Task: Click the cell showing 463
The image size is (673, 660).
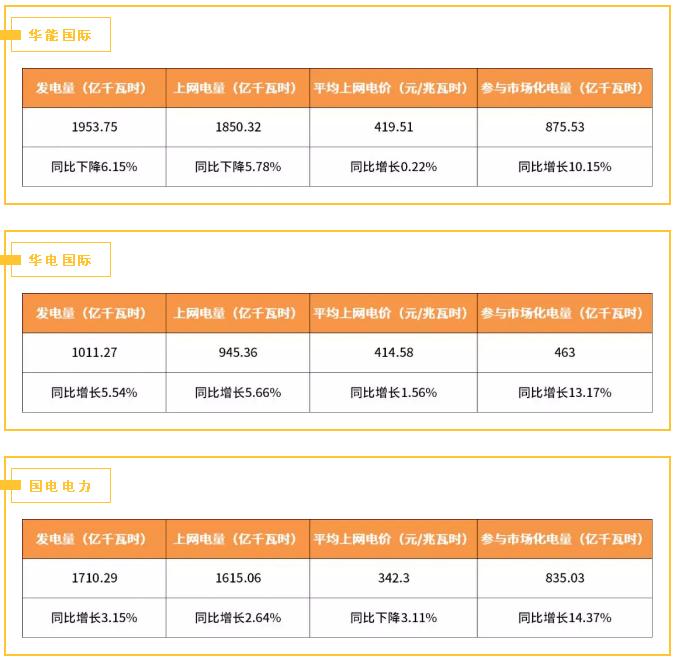Action: pos(565,353)
